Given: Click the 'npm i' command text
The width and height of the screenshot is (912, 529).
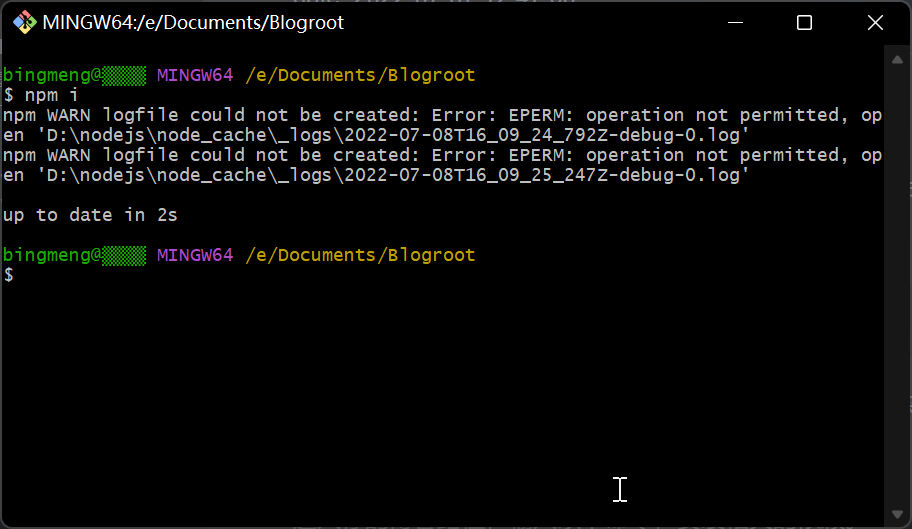Looking at the screenshot, I should point(51,95).
